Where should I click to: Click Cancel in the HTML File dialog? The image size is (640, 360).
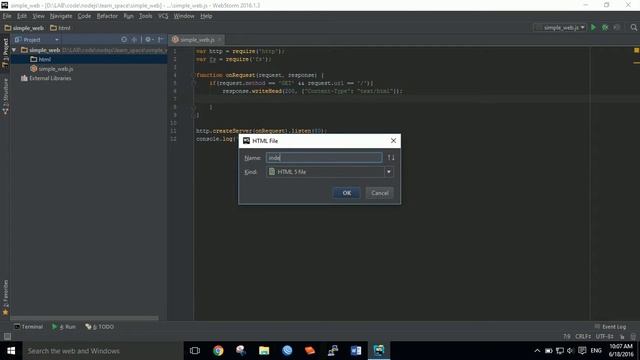click(380, 193)
